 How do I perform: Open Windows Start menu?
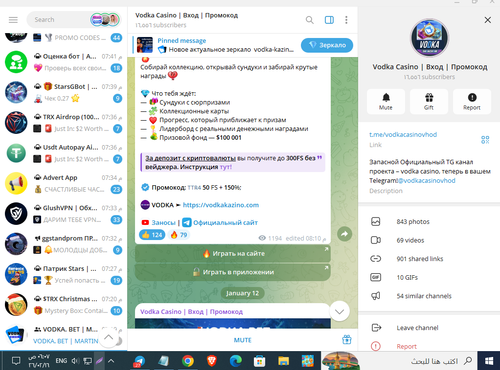[489, 361]
